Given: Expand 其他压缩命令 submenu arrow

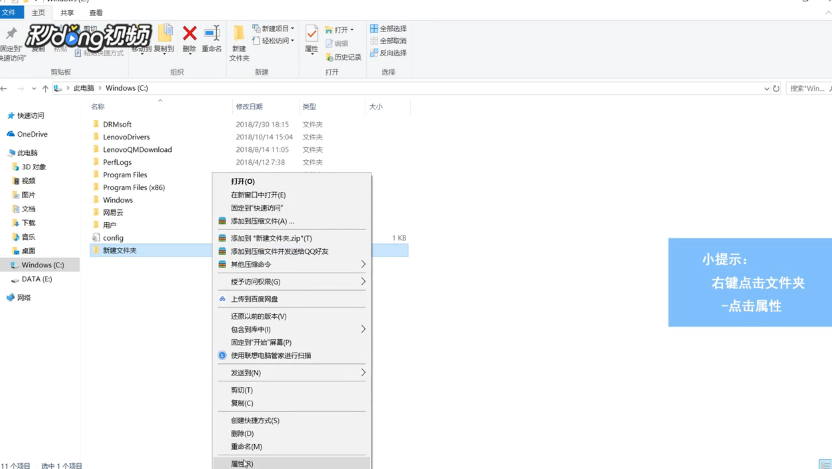Looking at the screenshot, I should [363, 264].
